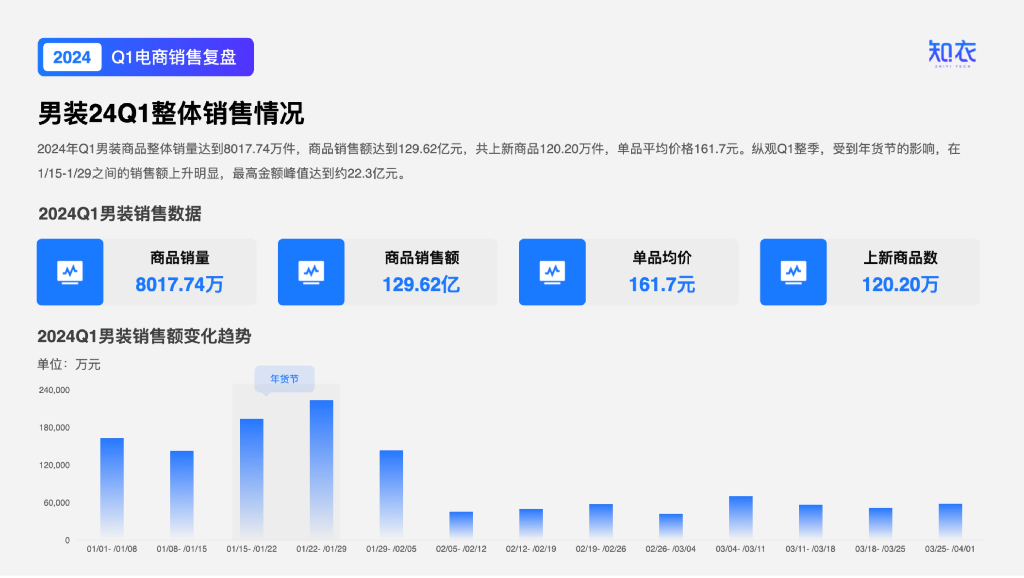Image resolution: width=1024 pixels, height=578 pixels.
Task: Click the 商品销售额 card label
Action: pos(422,258)
